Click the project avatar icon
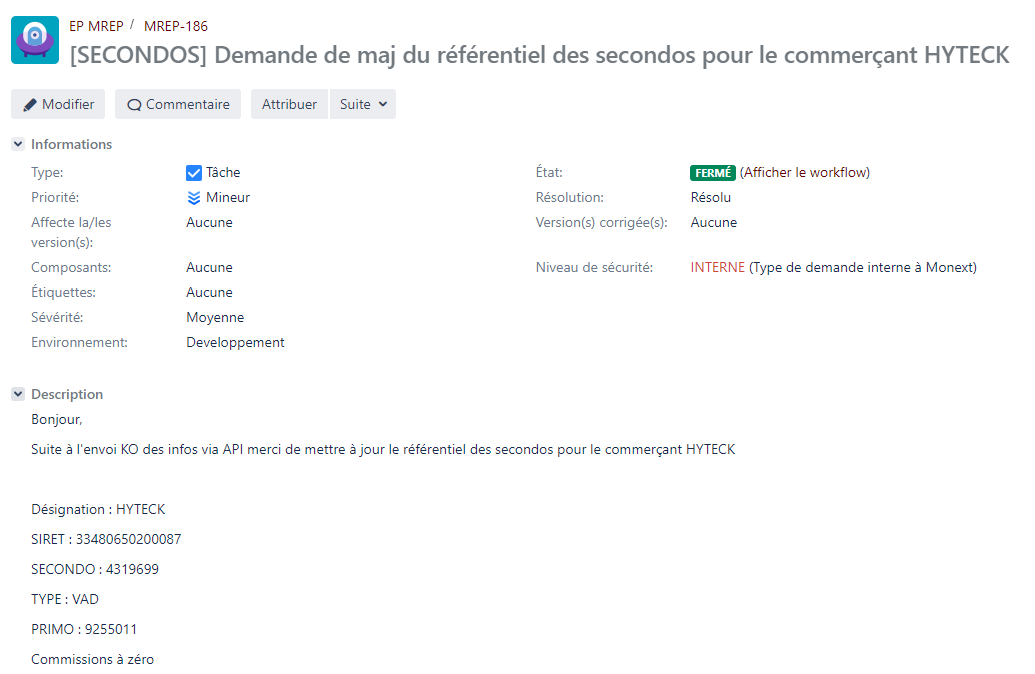This screenshot has width=1035, height=674. point(35,40)
